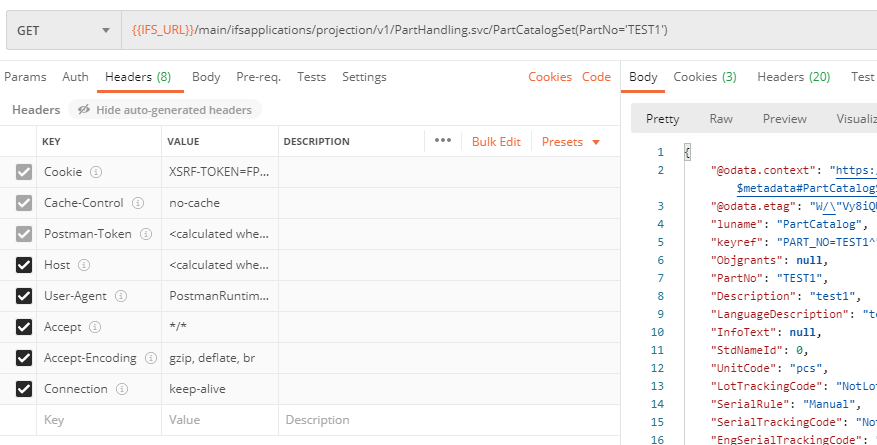Uncheck the Host header checkbox
877x445 pixels.
coord(24,265)
